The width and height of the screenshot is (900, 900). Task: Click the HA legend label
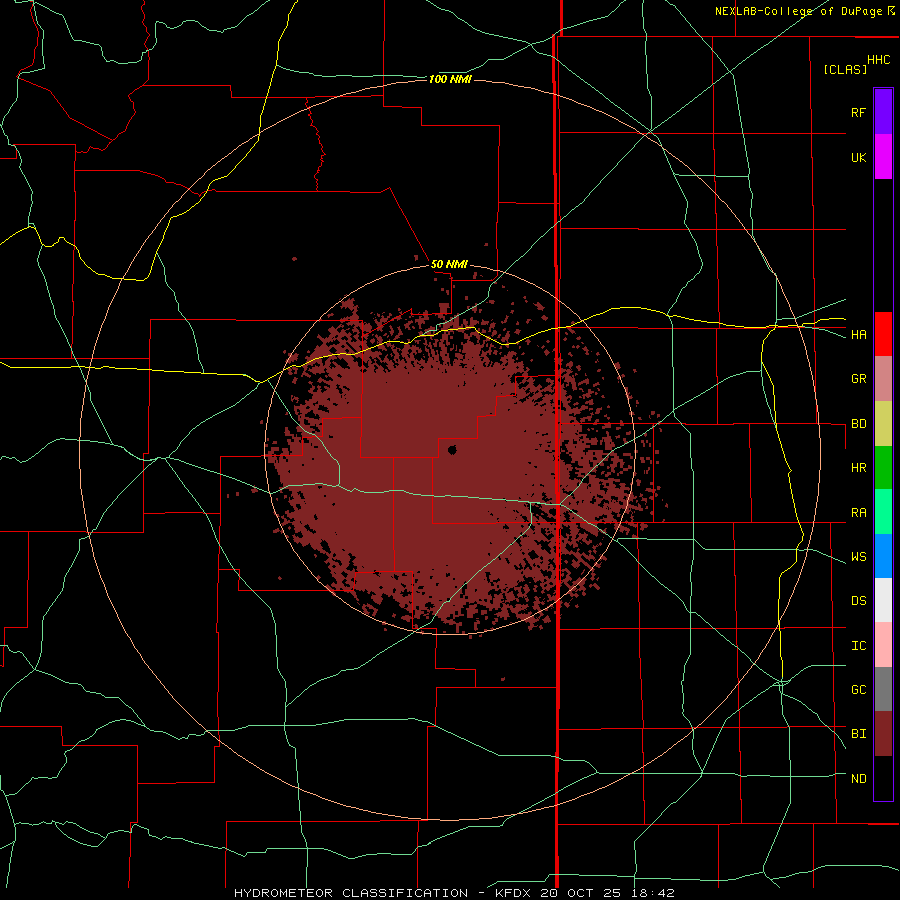858,335
